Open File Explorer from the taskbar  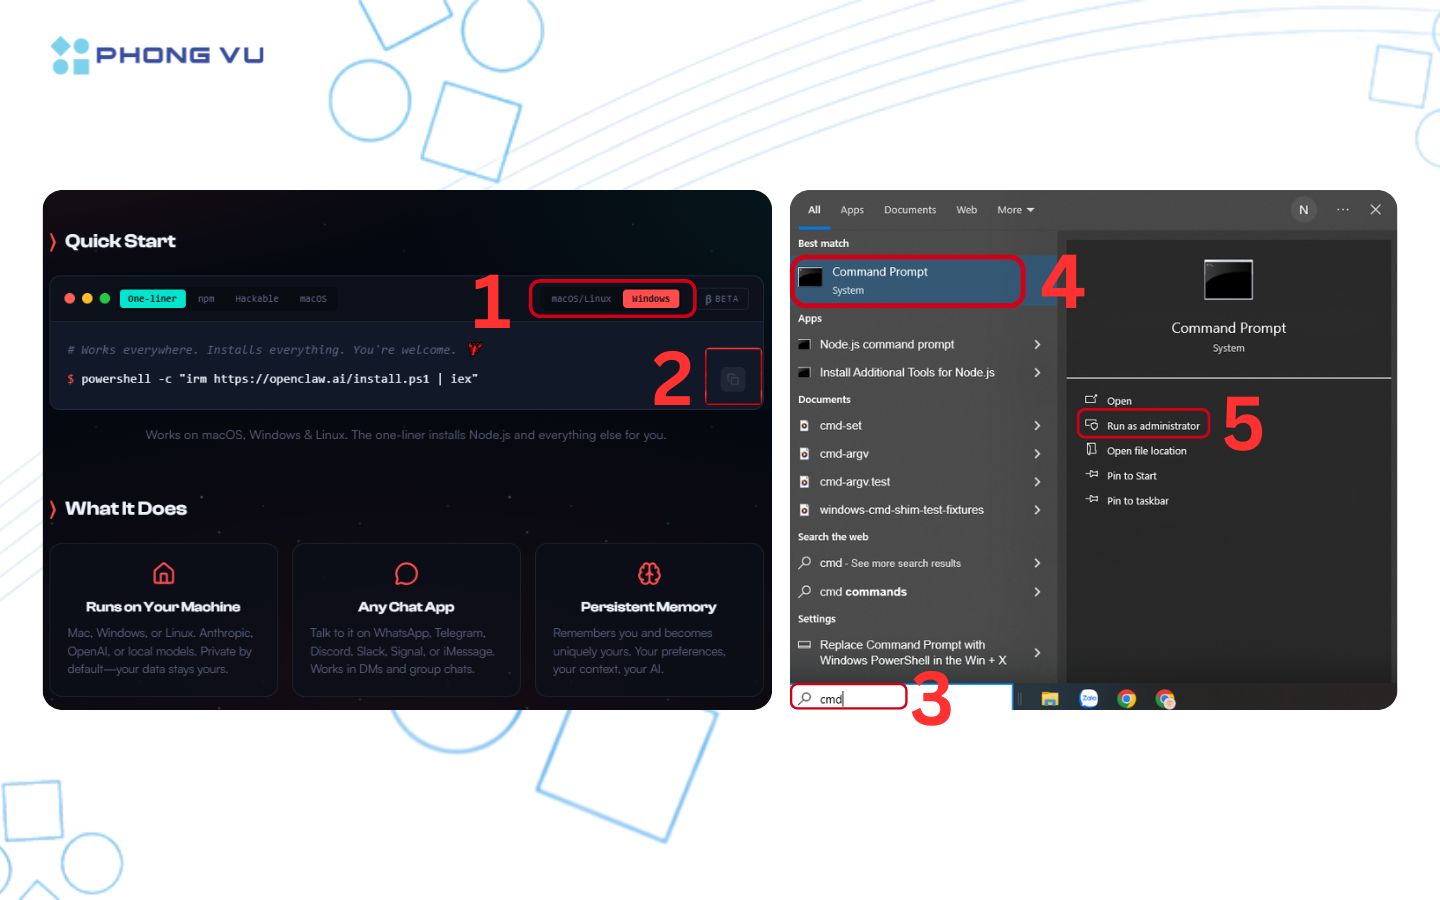pyautogui.click(x=1049, y=699)
